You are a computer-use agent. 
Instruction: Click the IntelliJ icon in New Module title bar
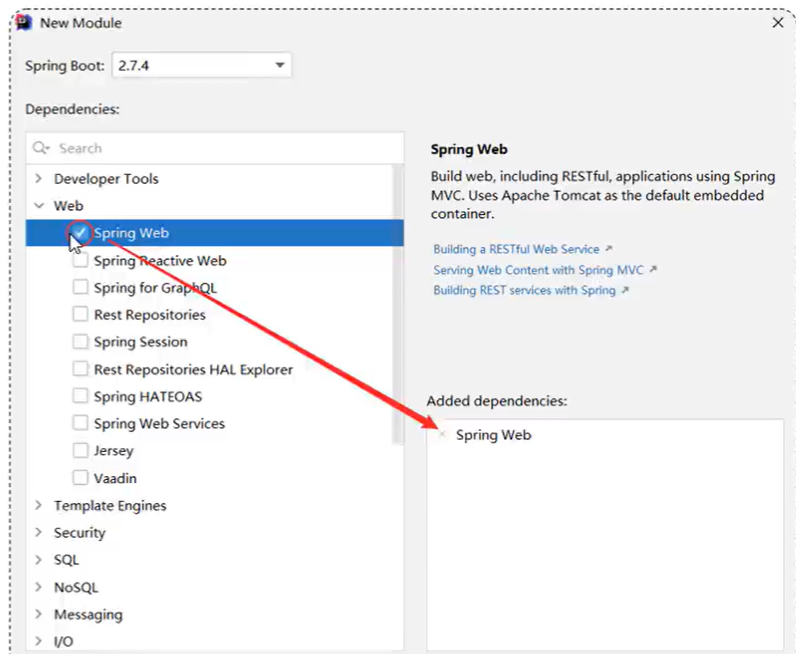(24, 23)
